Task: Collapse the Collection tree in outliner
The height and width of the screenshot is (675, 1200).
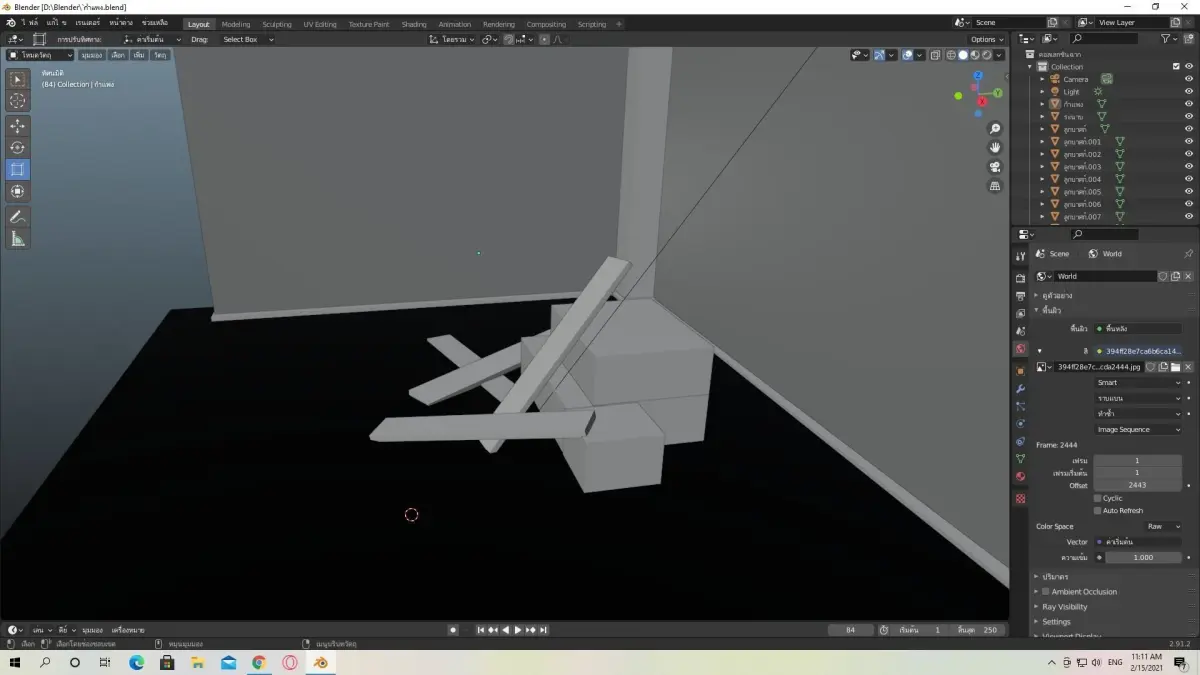Action: [x=1030, y=66]
